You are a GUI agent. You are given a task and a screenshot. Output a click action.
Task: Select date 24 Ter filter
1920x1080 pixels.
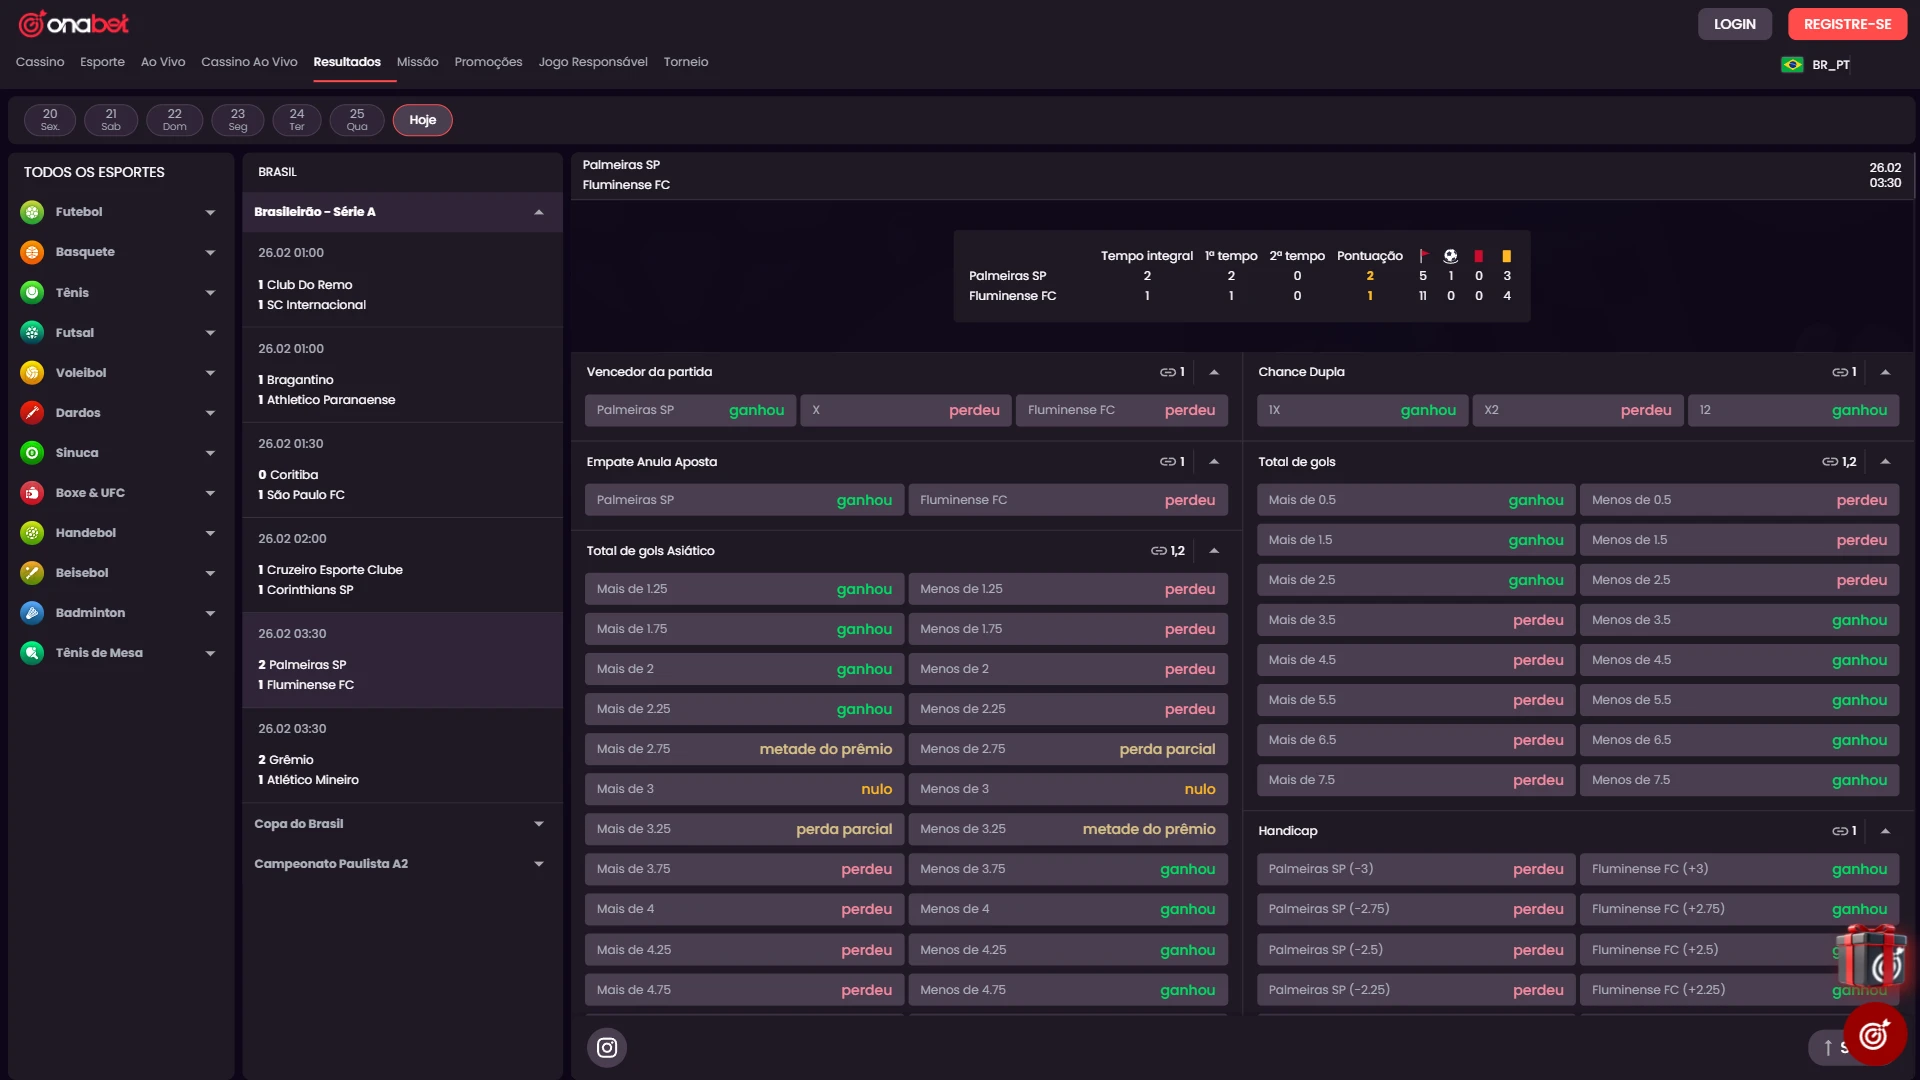coord(296,120)
